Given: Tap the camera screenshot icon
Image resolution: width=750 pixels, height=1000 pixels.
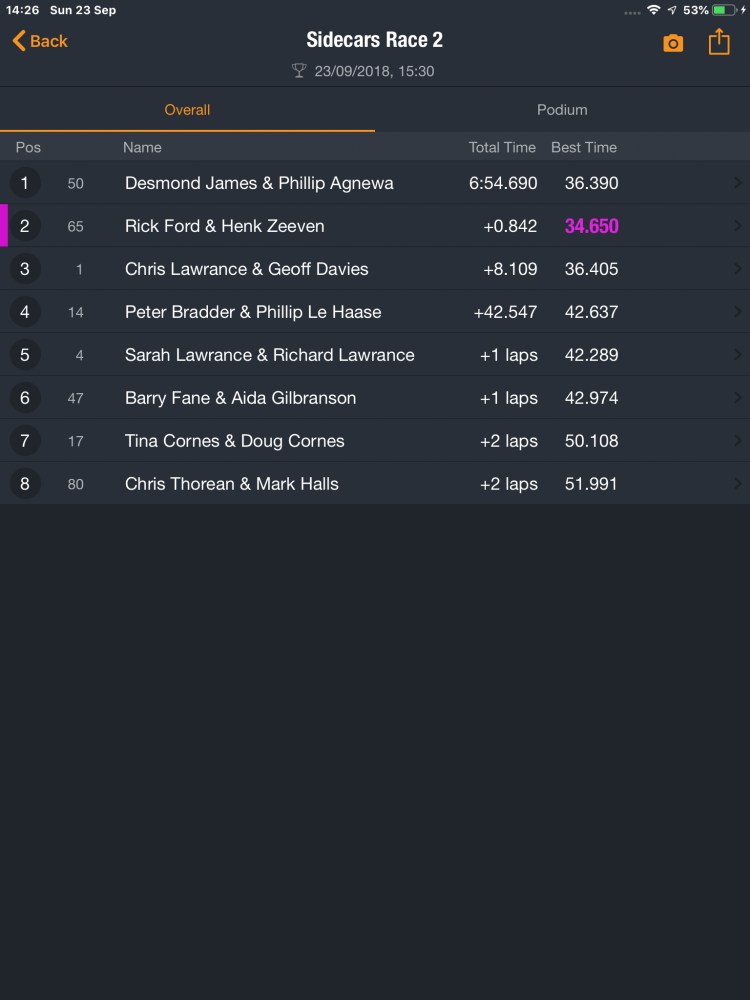Looking at the screenshot, I should coord(673,43).
